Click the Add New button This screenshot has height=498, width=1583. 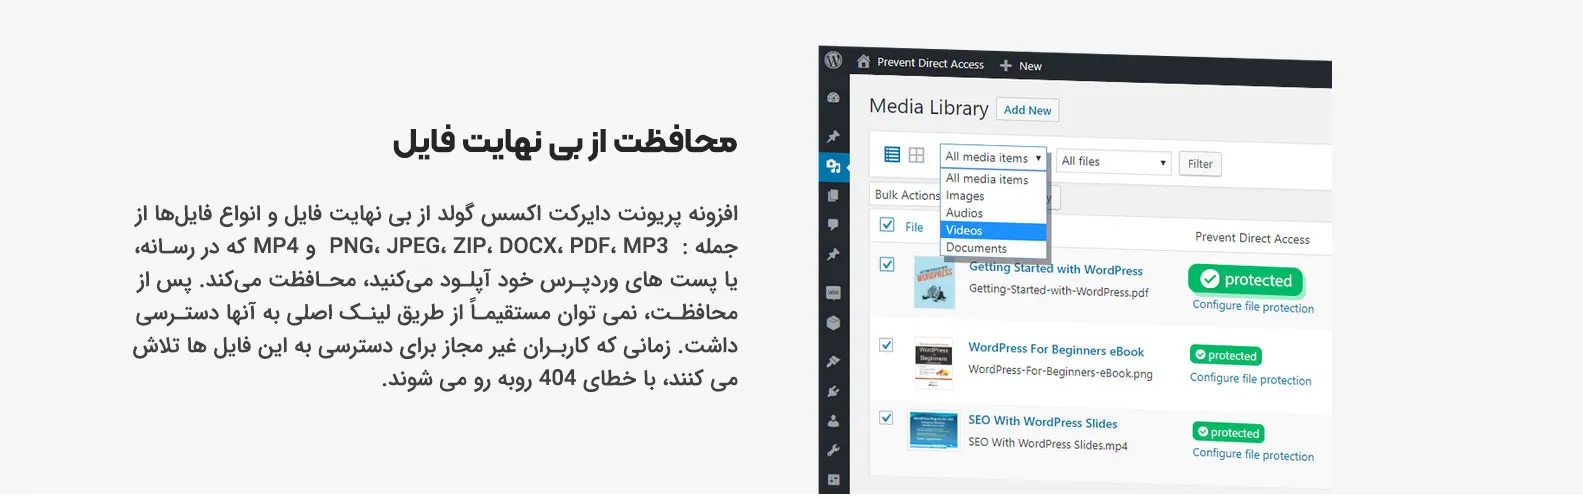pyautogui.click(x=1027, y=110)
